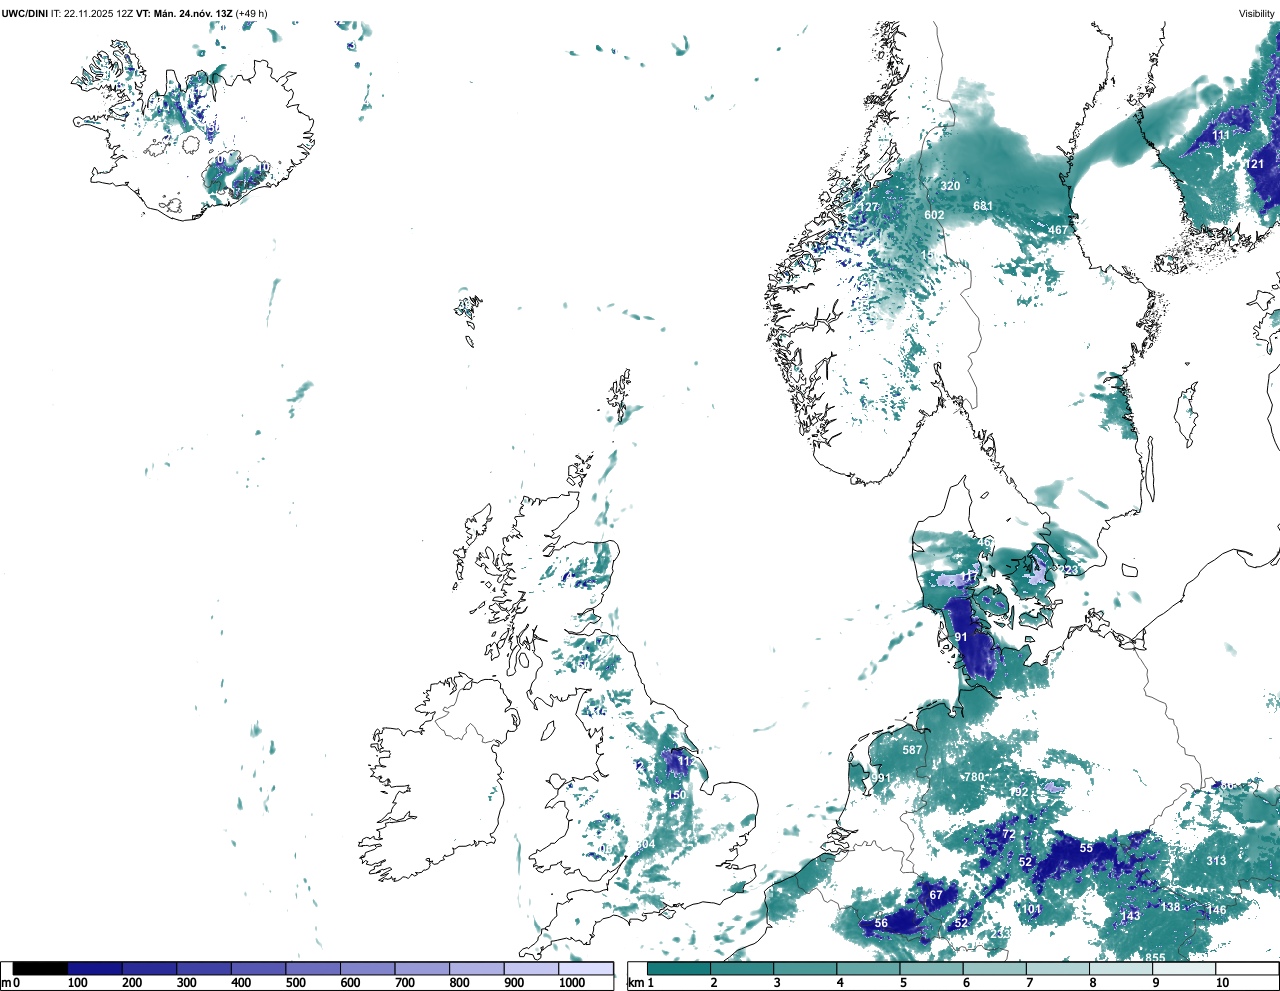
Task: Click the '1000' tick label on metre scale
Action: point(572,983)
